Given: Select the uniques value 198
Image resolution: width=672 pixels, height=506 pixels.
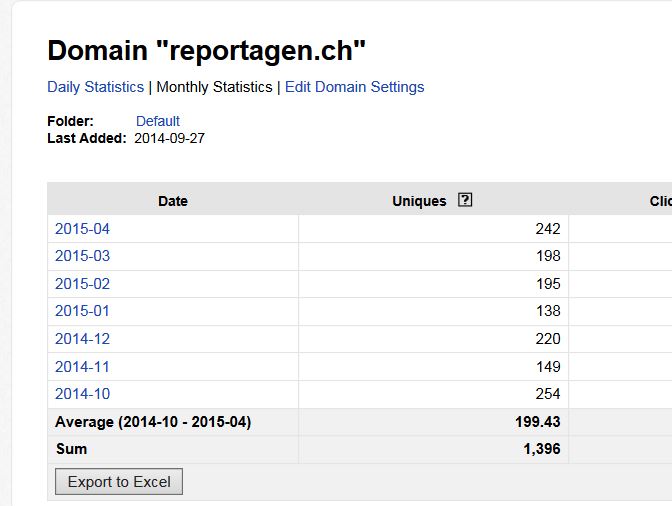Looking at the screenshot, I should (548, 256).
